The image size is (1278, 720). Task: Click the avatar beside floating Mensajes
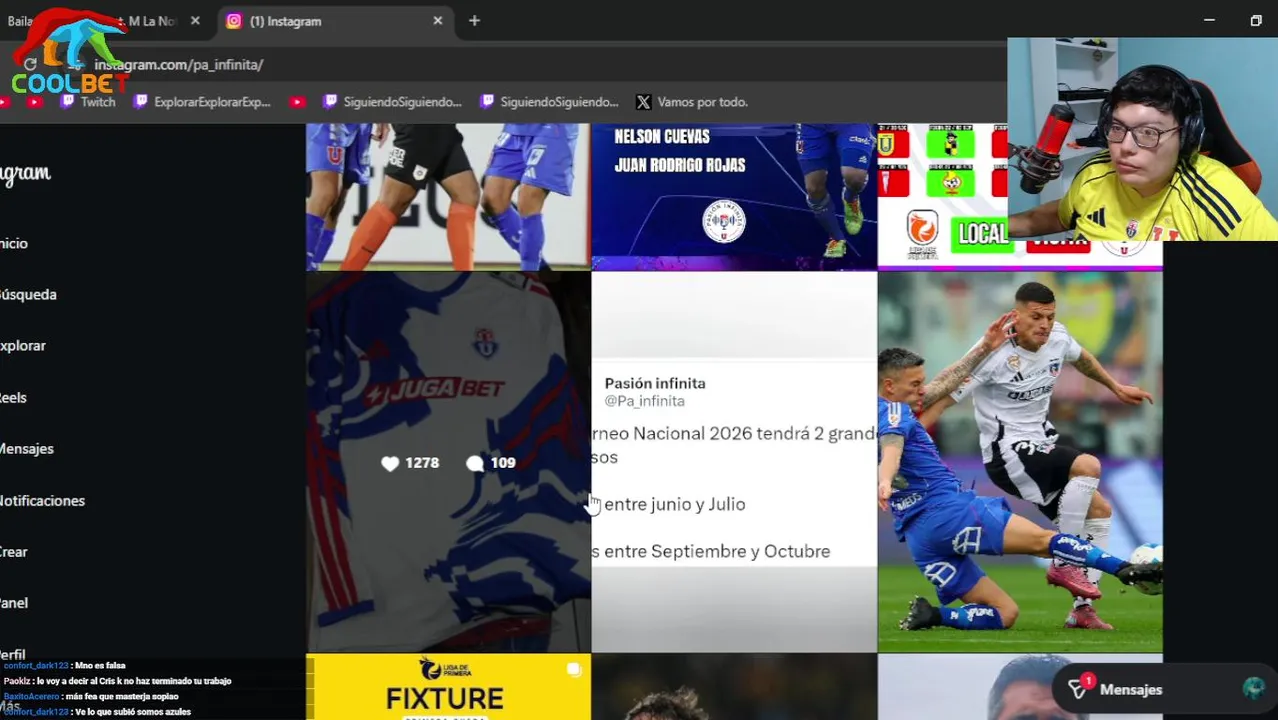click(x=1253, y=689)
